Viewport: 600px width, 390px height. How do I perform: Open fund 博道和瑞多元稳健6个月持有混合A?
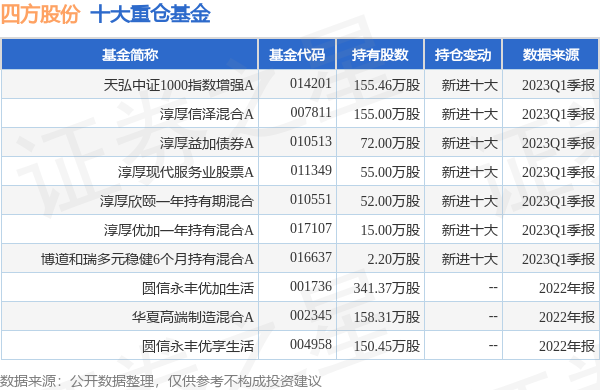click(x=147, y=259)
